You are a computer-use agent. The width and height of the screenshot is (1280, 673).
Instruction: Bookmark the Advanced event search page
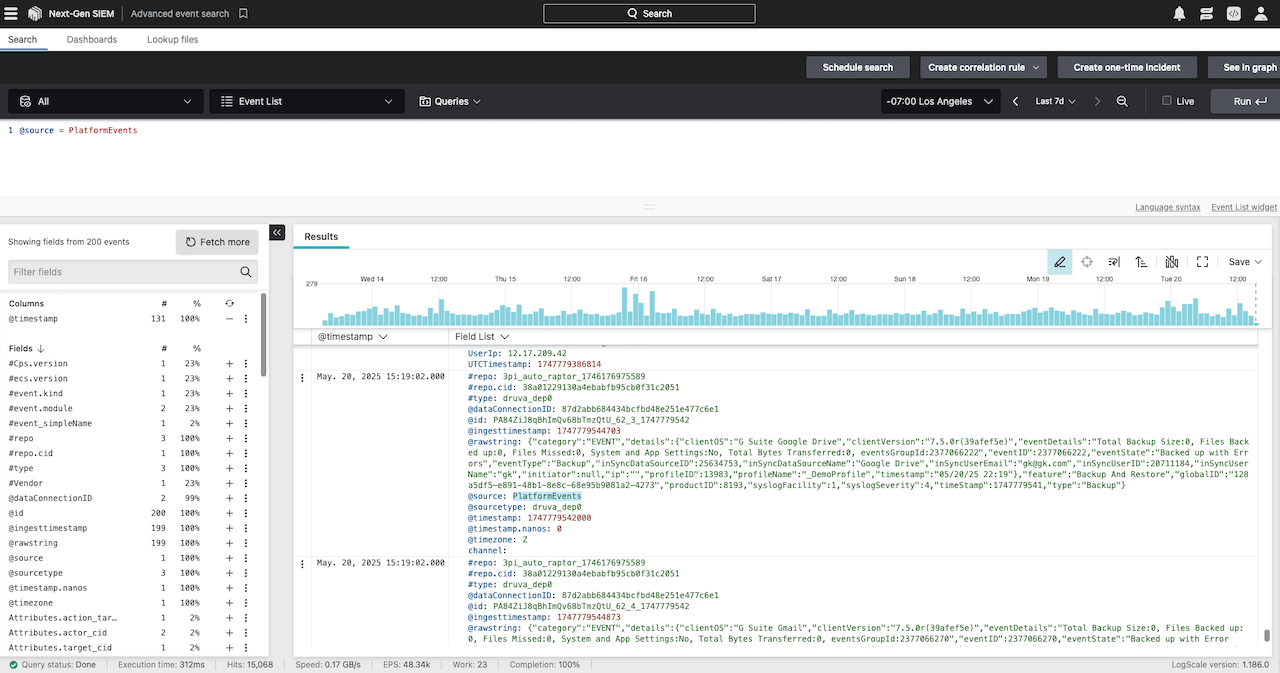243,14
